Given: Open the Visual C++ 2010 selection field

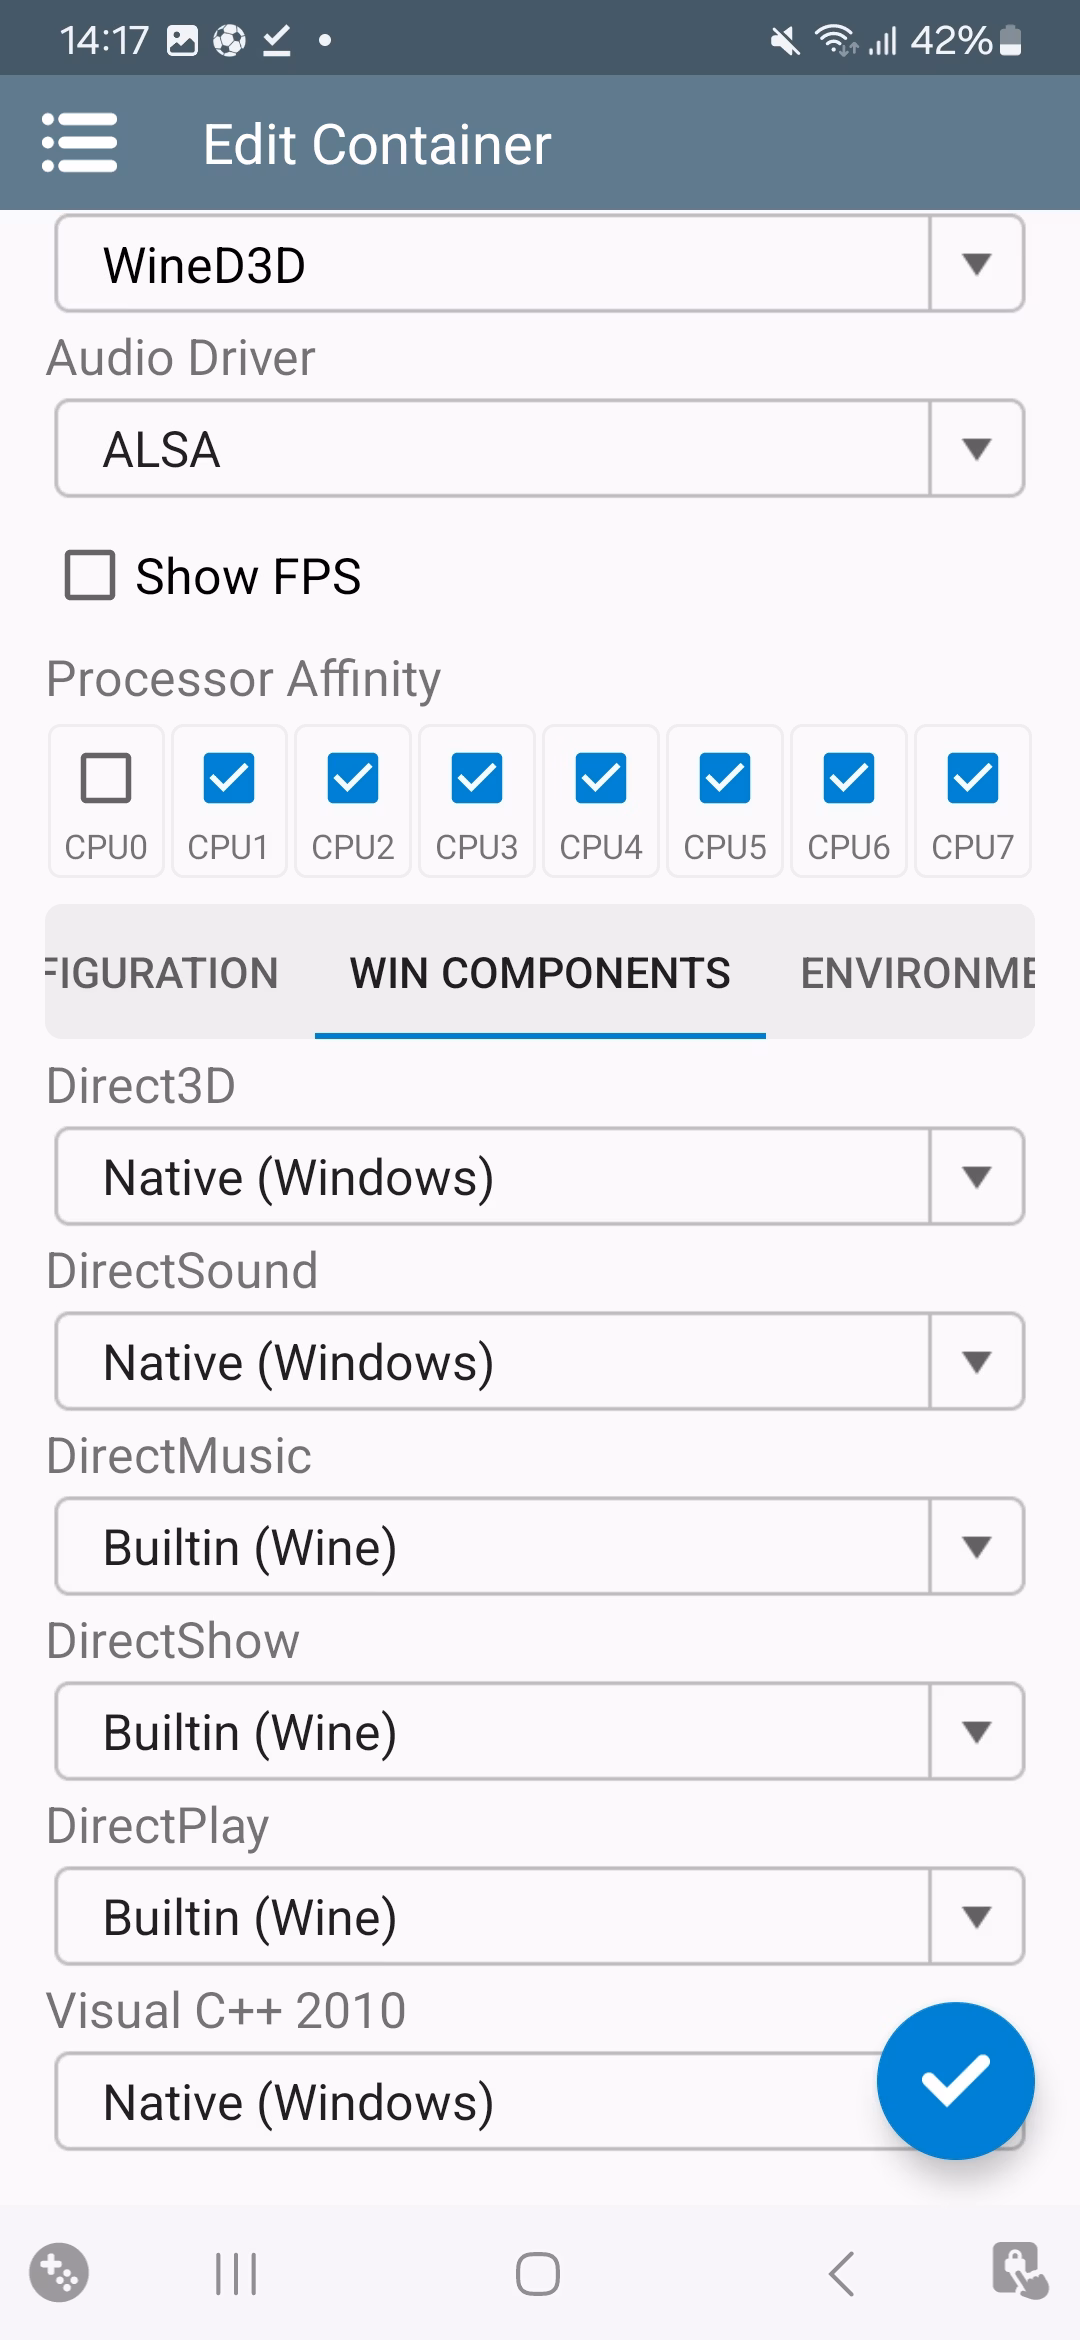Looking at the screenshot, I should tap(460, 2102).
